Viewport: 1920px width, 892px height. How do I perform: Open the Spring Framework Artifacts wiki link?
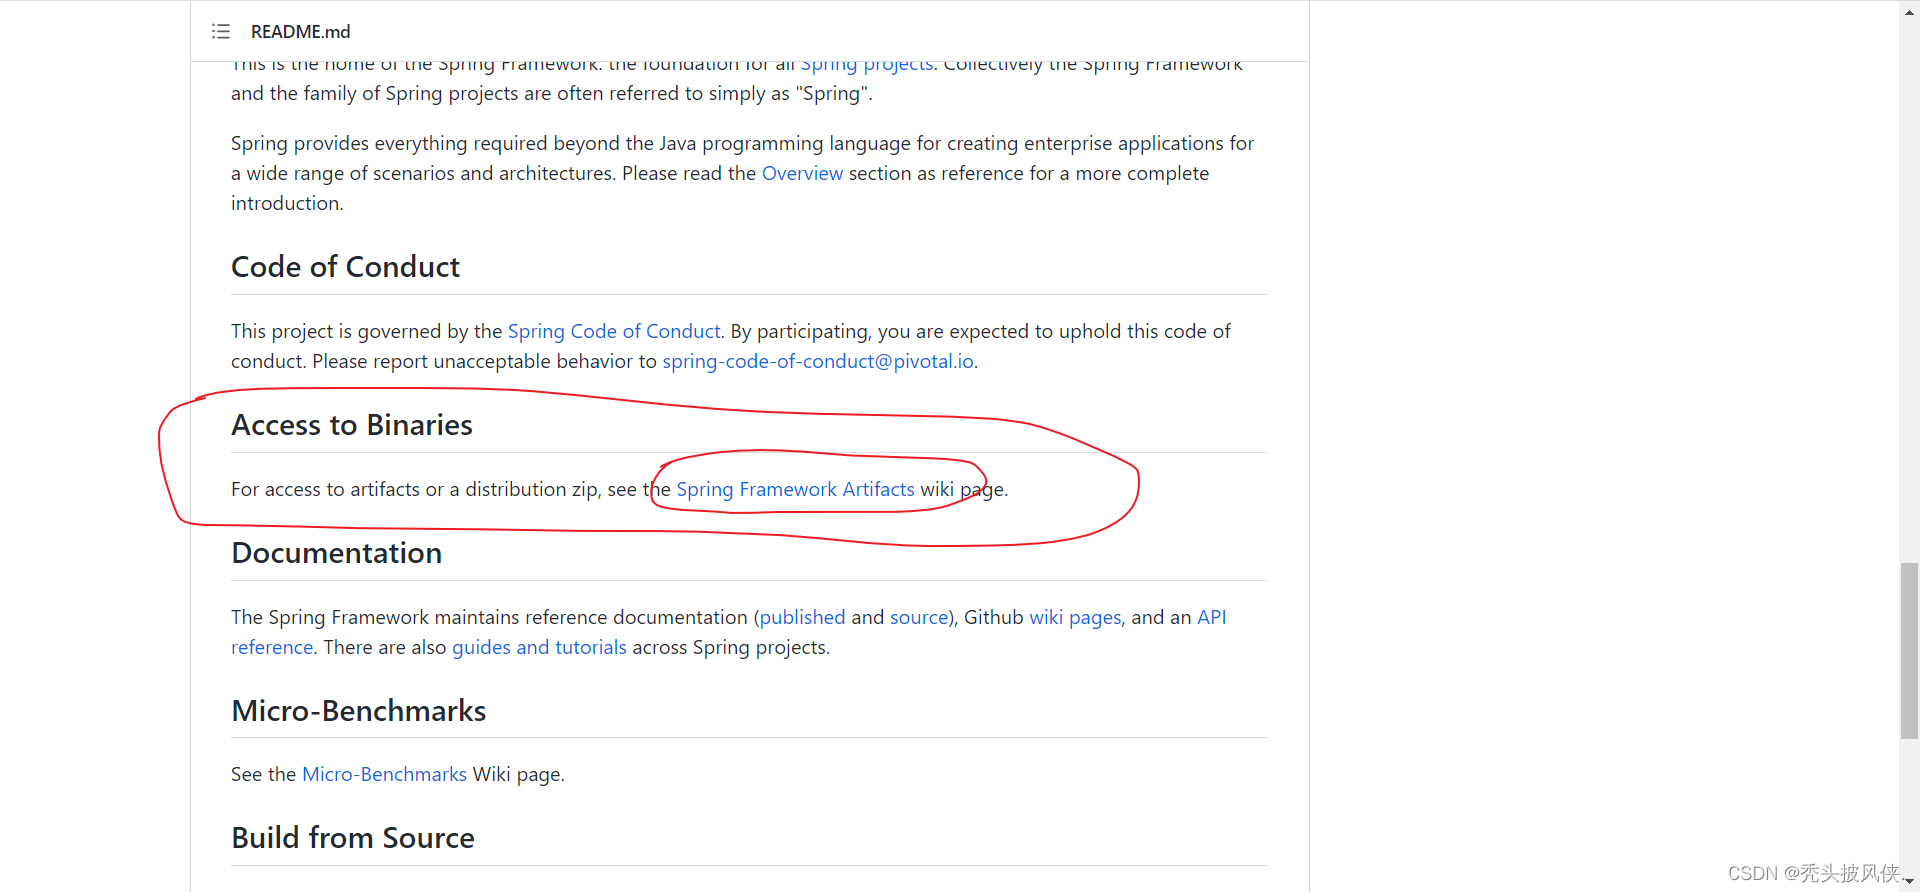[x=795, y=489]
